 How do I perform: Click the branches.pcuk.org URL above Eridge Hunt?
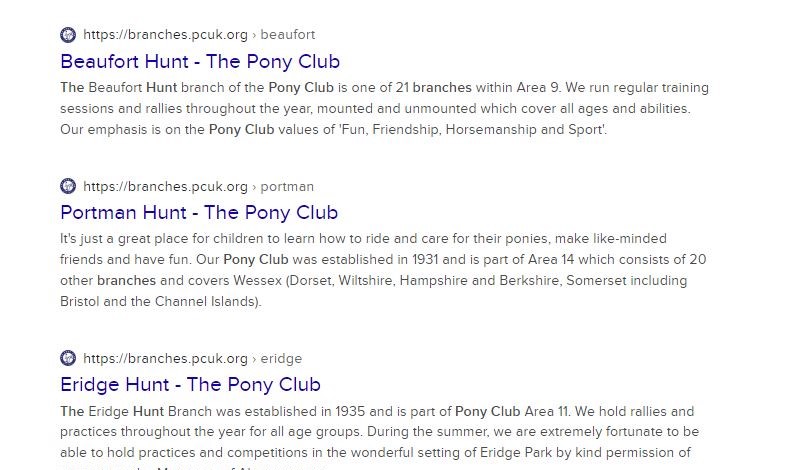tap(165, 358)
